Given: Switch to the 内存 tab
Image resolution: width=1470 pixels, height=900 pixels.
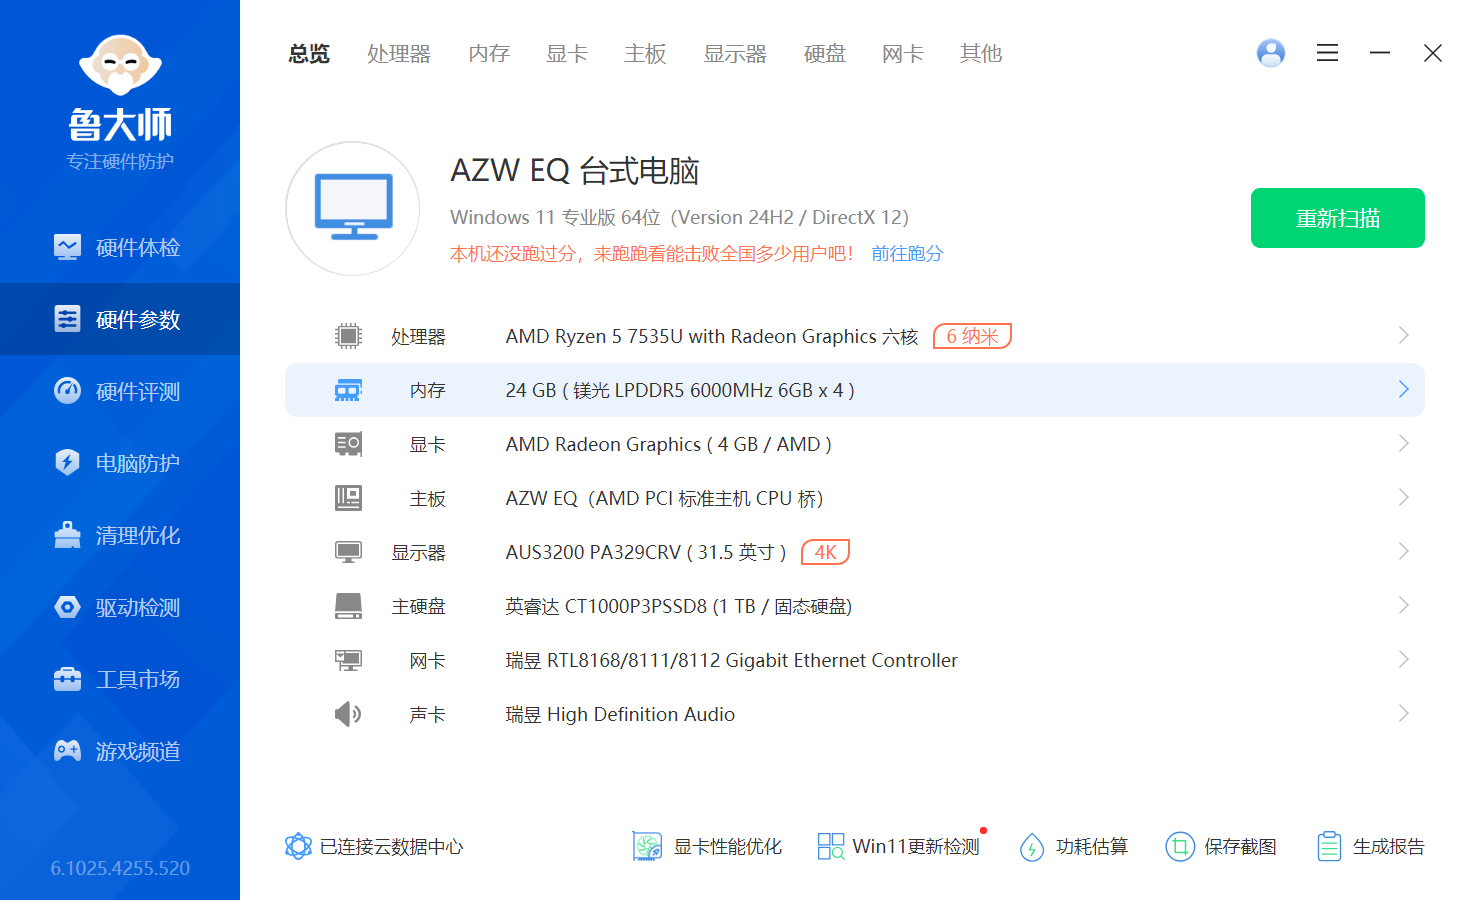Looking at the screenshot, I should tap(489, 54).
